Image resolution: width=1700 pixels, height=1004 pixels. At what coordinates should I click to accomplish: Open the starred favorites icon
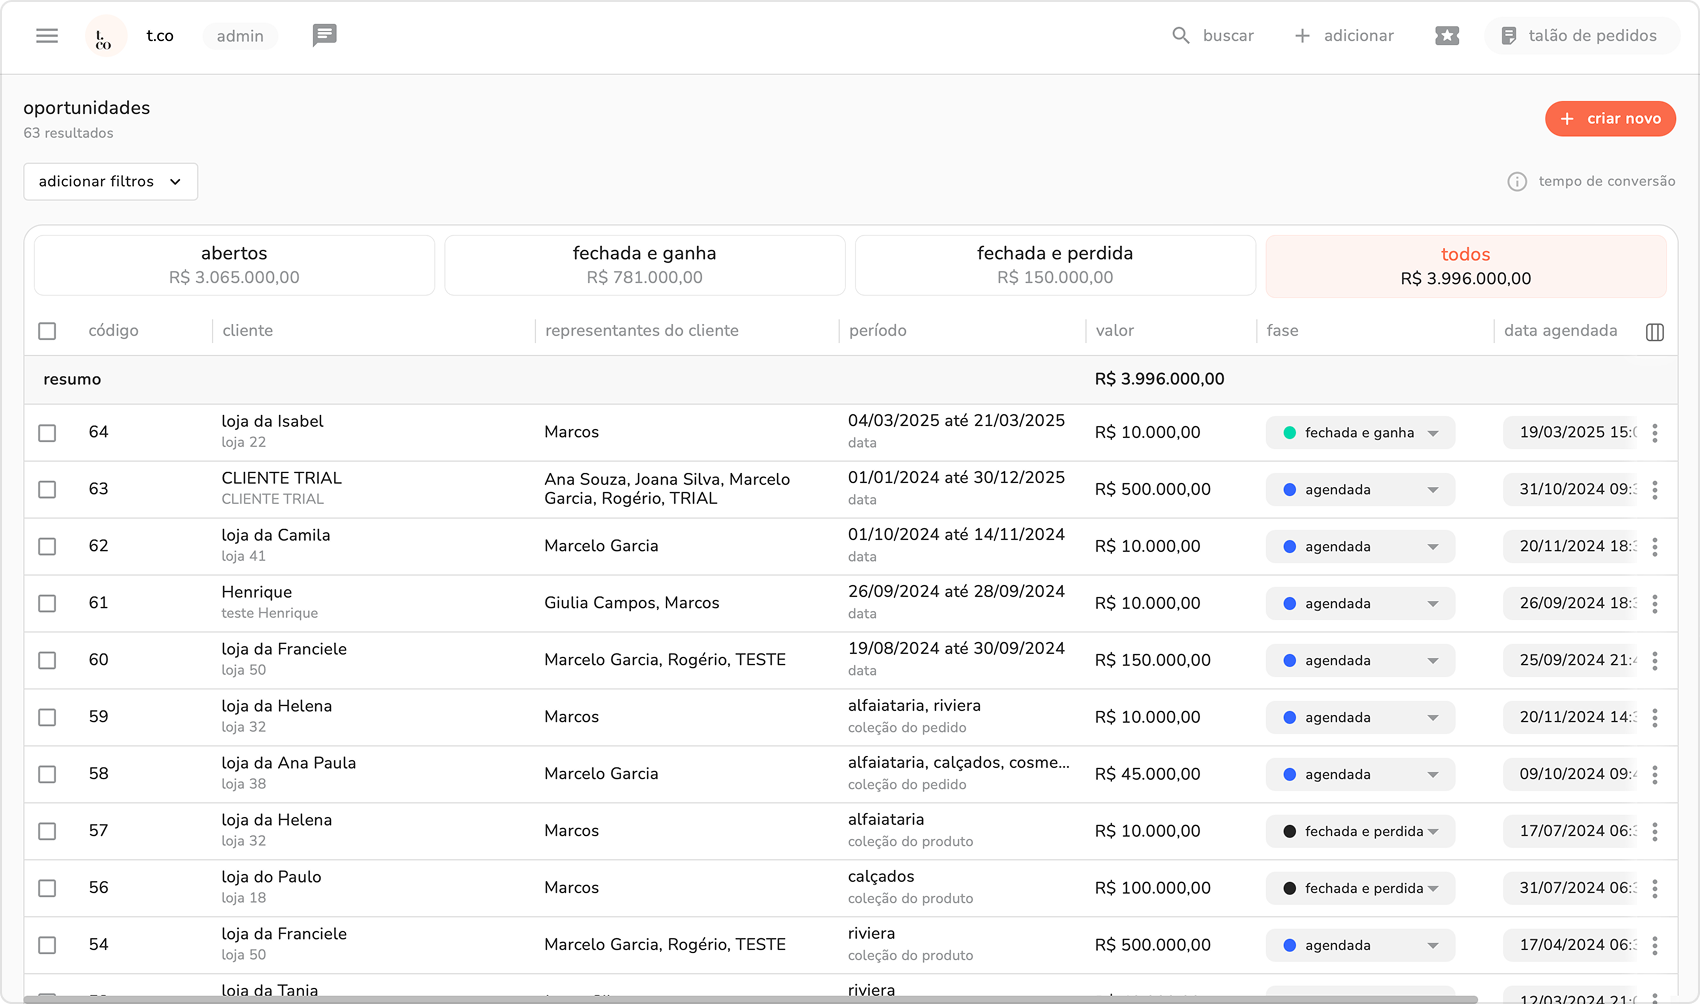[x=1446, y=36]
